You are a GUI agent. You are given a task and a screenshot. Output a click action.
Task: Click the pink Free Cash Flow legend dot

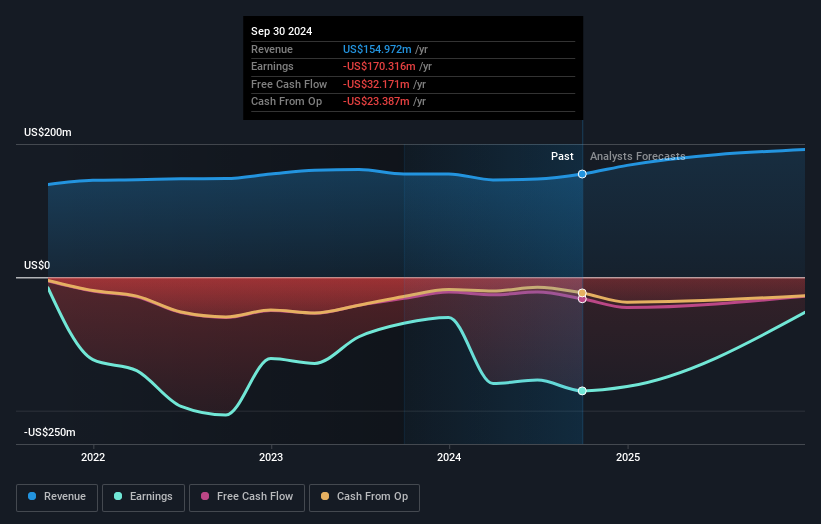205,496
